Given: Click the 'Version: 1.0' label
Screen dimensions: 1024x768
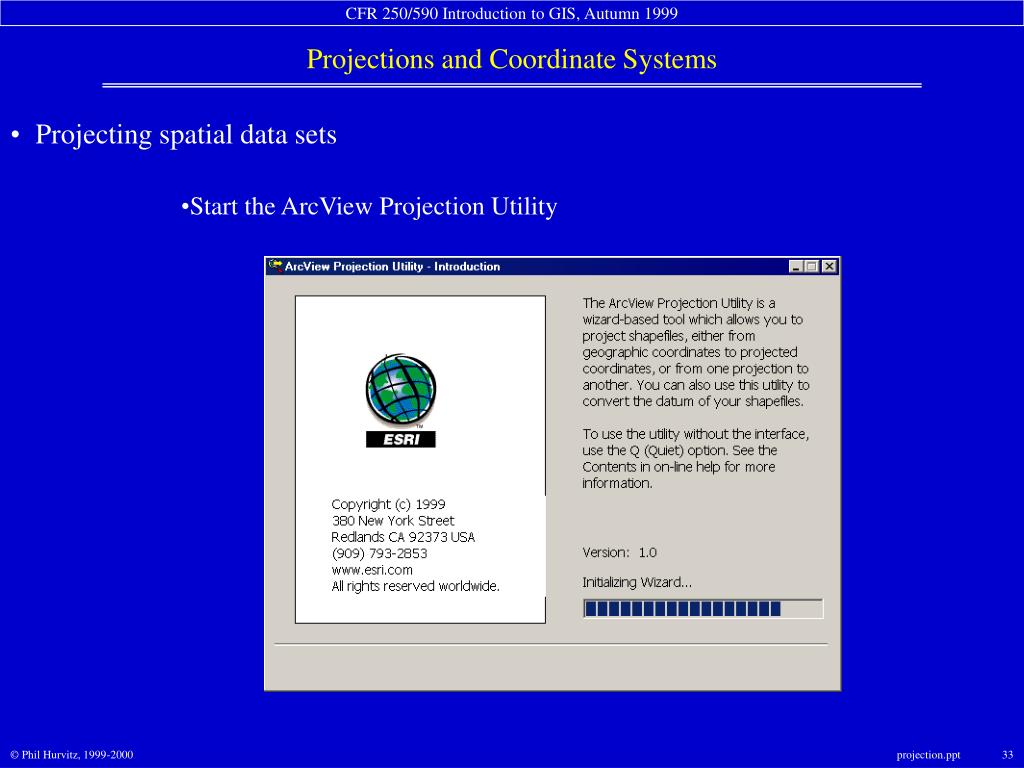Looking at the screenshot, I should tap(619, 552).
